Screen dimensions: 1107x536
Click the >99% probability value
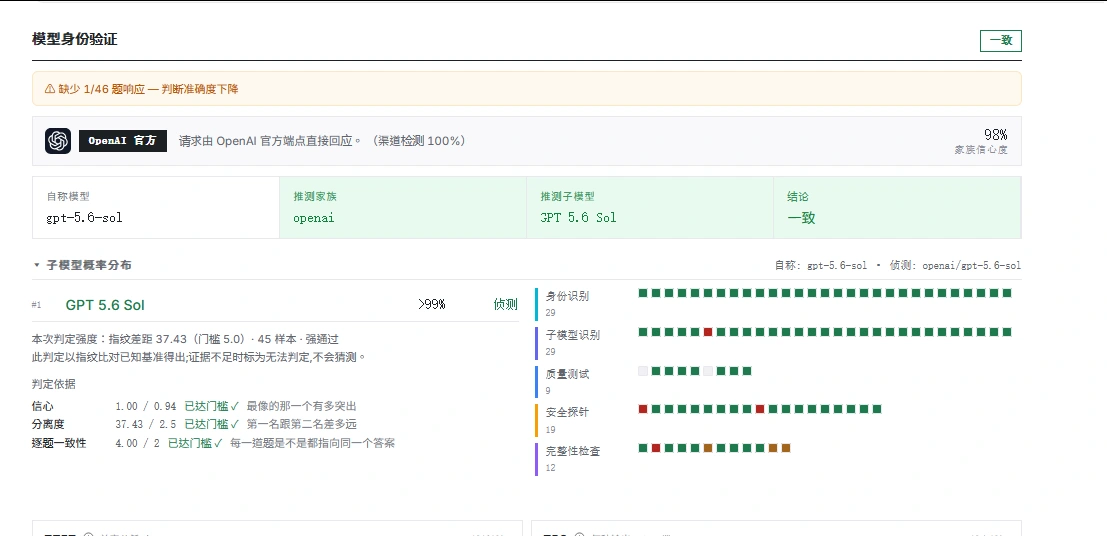coord(431,304)
